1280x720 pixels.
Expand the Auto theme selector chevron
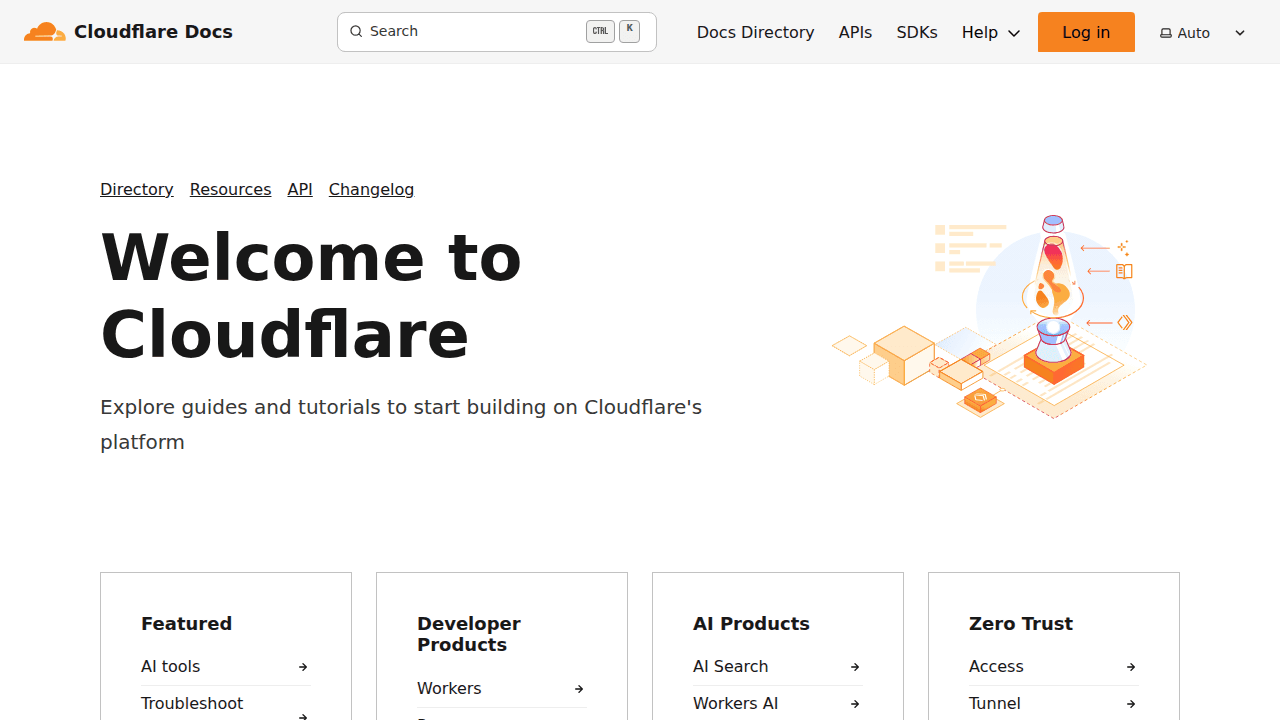[x=1240, y=32]
